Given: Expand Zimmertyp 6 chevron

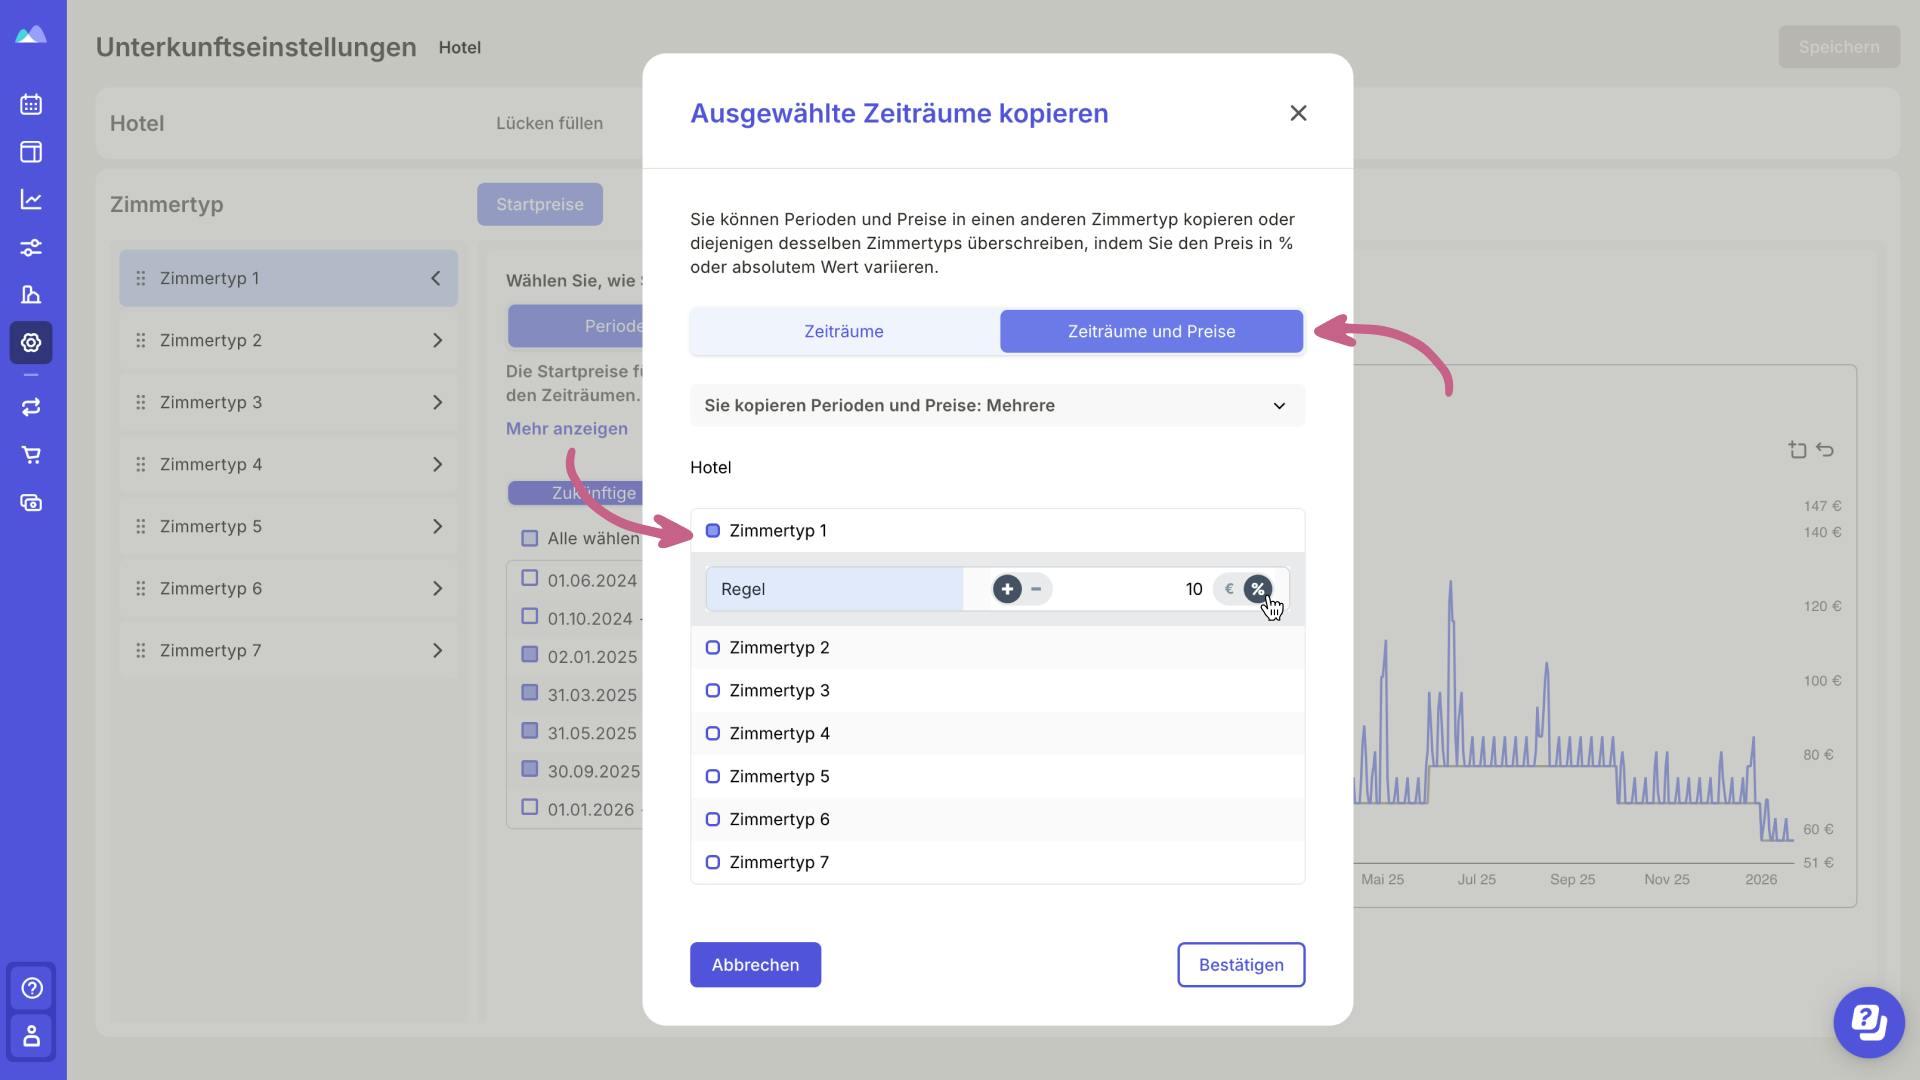Looking at the screenshot, I should [437, 588].
